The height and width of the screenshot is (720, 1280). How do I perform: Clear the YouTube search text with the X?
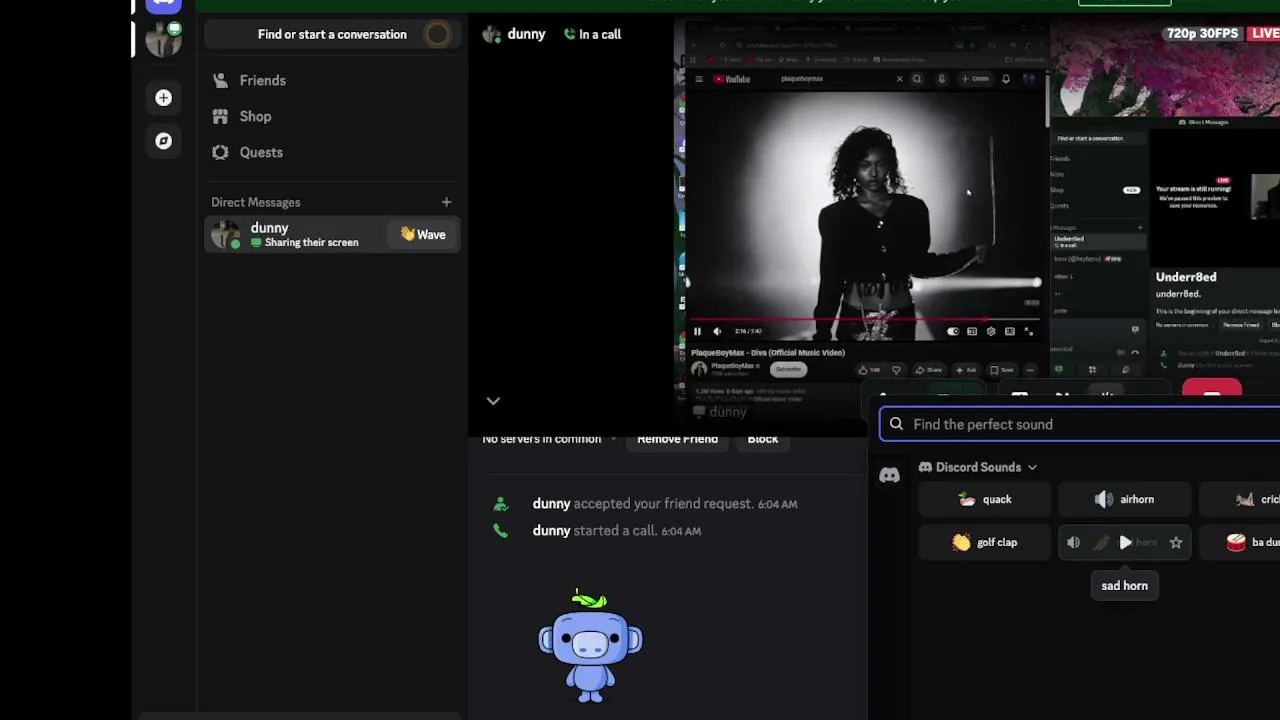point(899,79)
